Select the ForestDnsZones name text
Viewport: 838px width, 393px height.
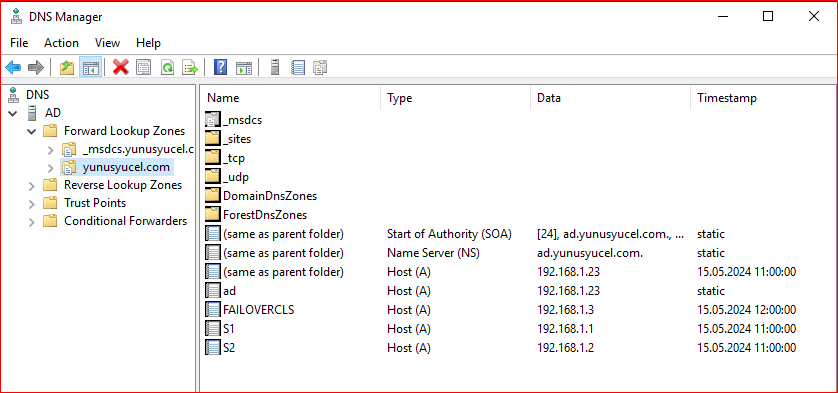(x=265, y=215)
